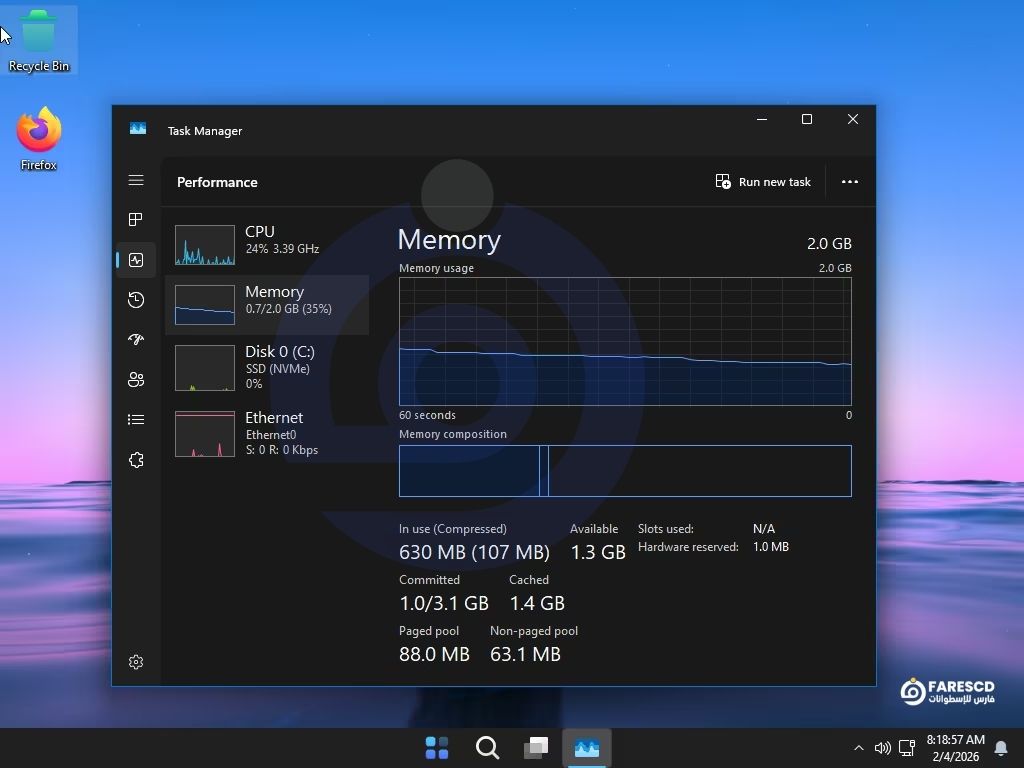Show hidden system tray icons chevron
The height and width of the screenshot is (768, 1024).
coord(858,748)
